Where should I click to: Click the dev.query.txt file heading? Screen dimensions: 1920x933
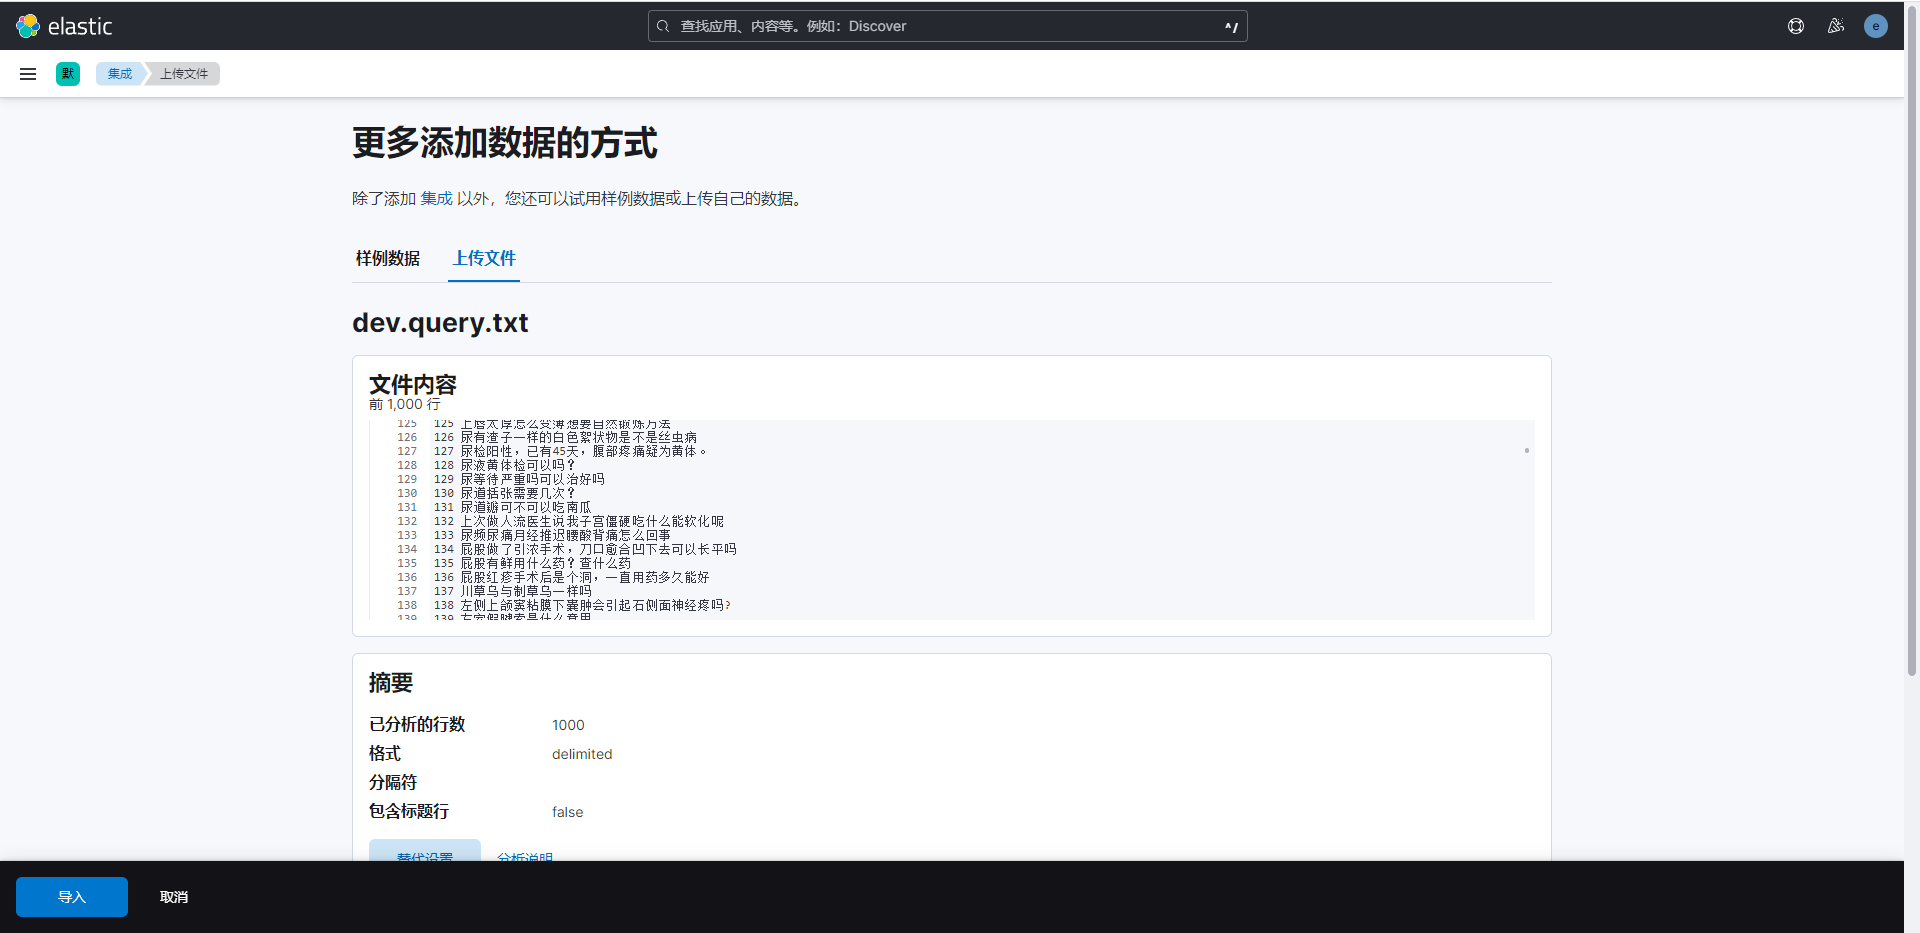click(440, 323)
